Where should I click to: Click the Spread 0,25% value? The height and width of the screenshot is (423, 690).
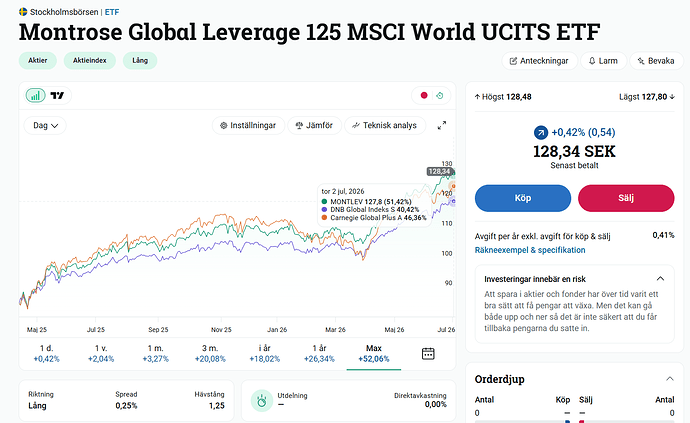coord(126,405)
